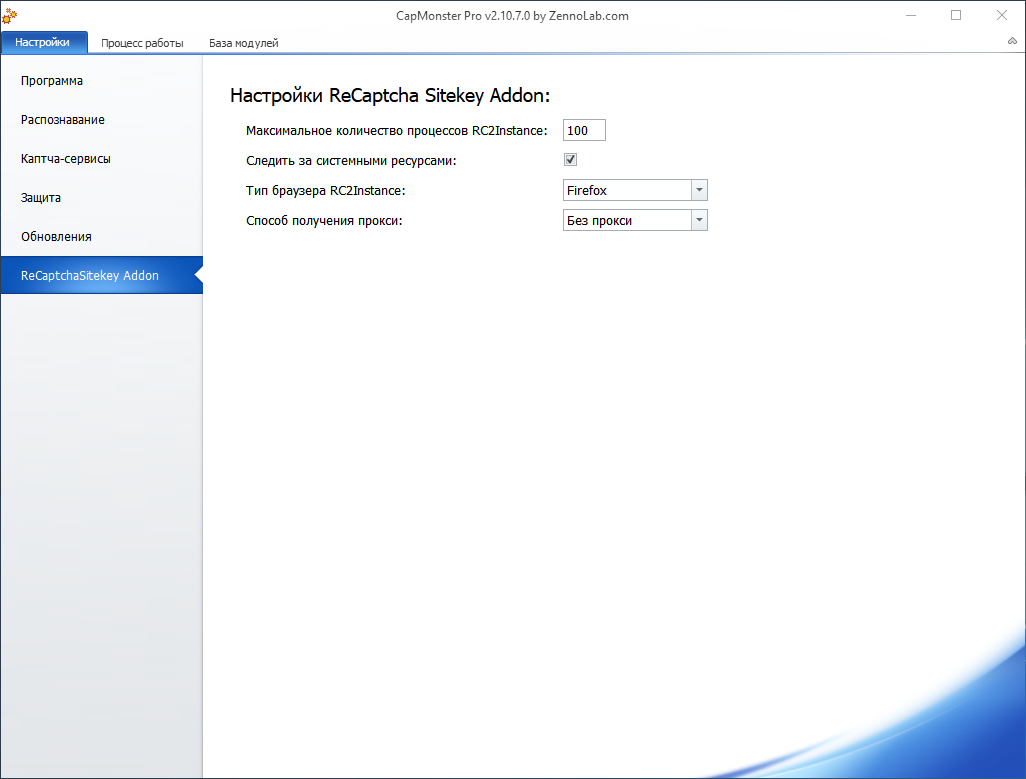
Task: Collapse the ribbon with the top-right chevron icon
Action: coord(1012,41)
